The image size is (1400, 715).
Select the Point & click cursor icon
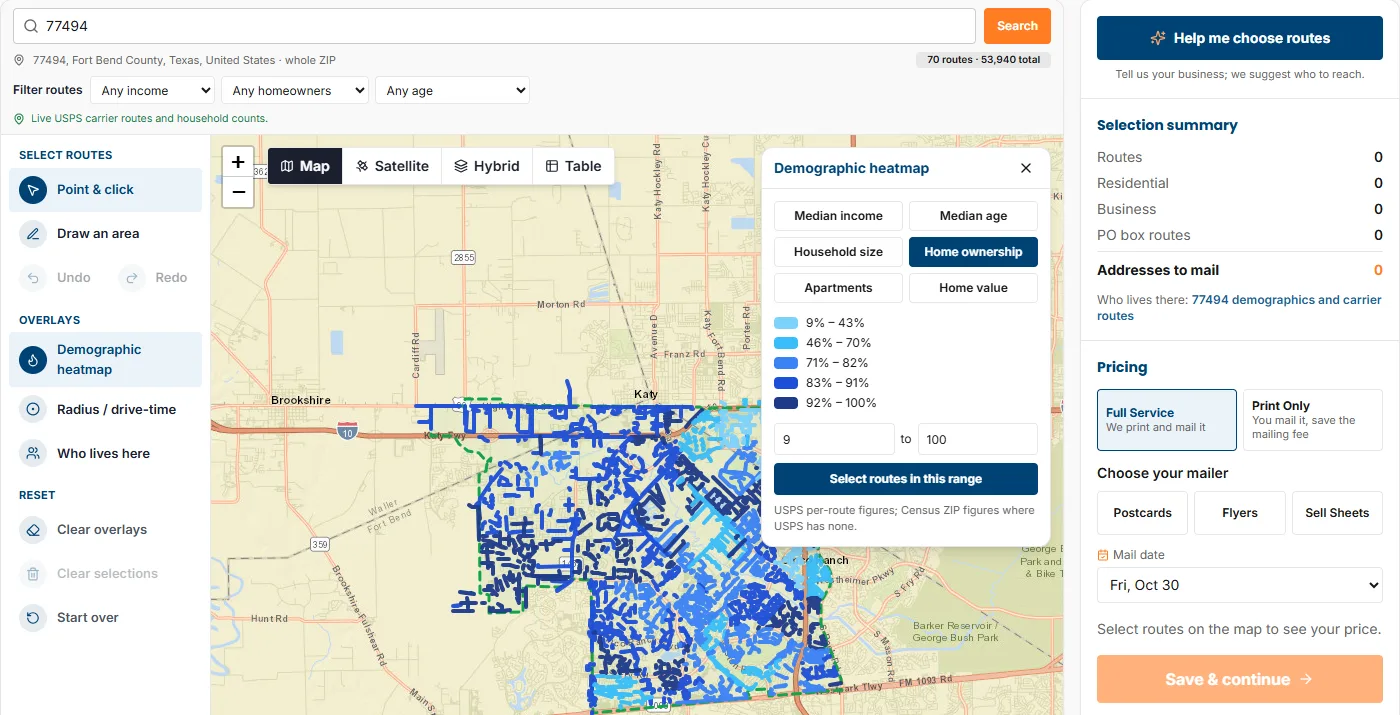coord(33,190)
